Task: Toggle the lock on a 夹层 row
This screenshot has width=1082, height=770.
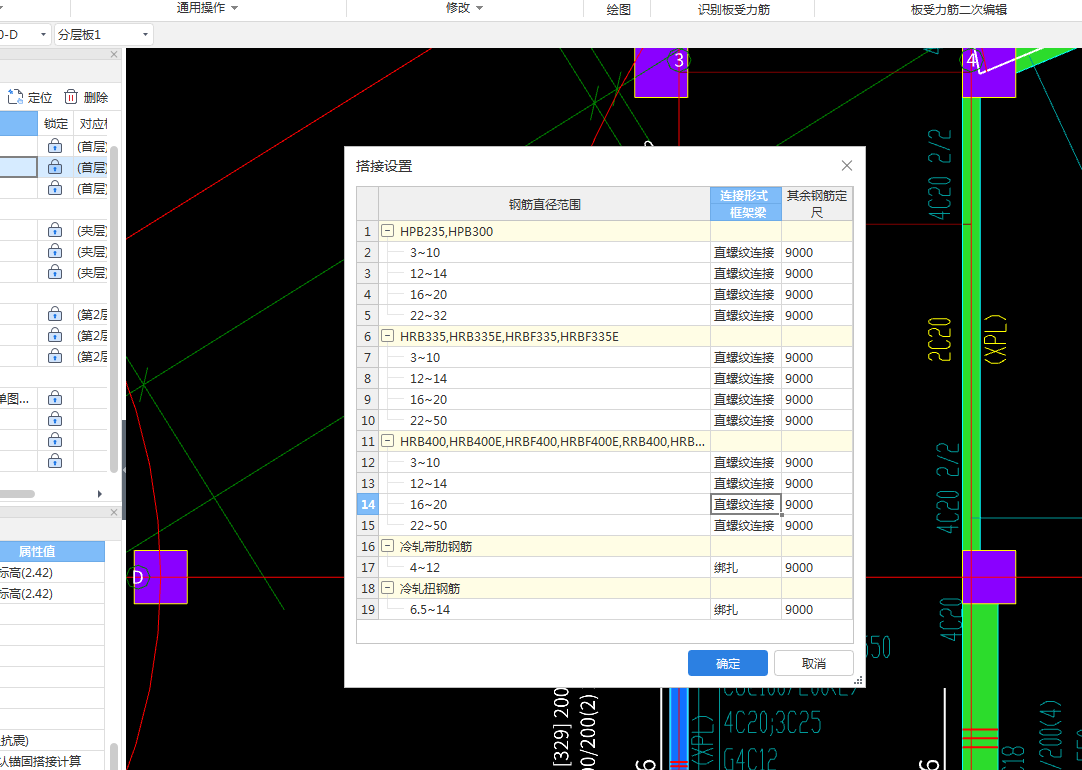Action: [55, 229]
